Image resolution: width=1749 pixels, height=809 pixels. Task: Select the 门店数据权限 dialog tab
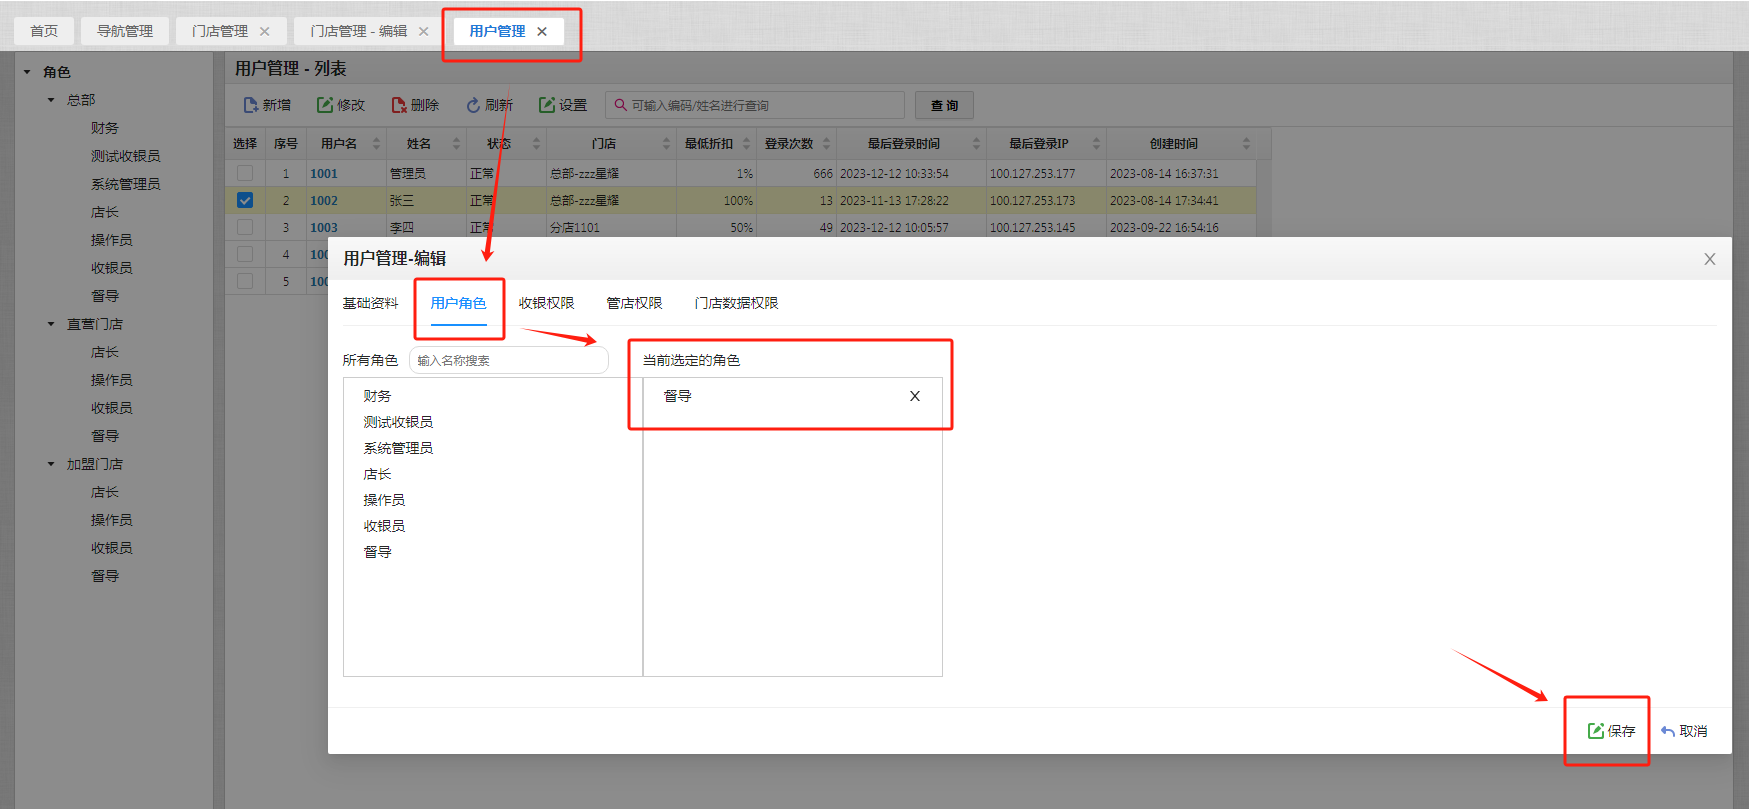(x=737, y=303)
